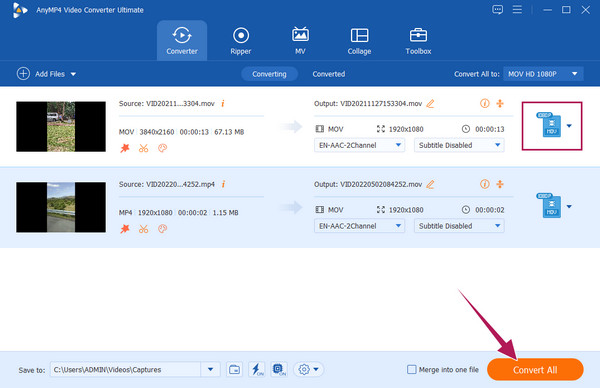Click the second output 00:00:02 duration
This screenshot has height=388, width=600.
pos(489,210)
